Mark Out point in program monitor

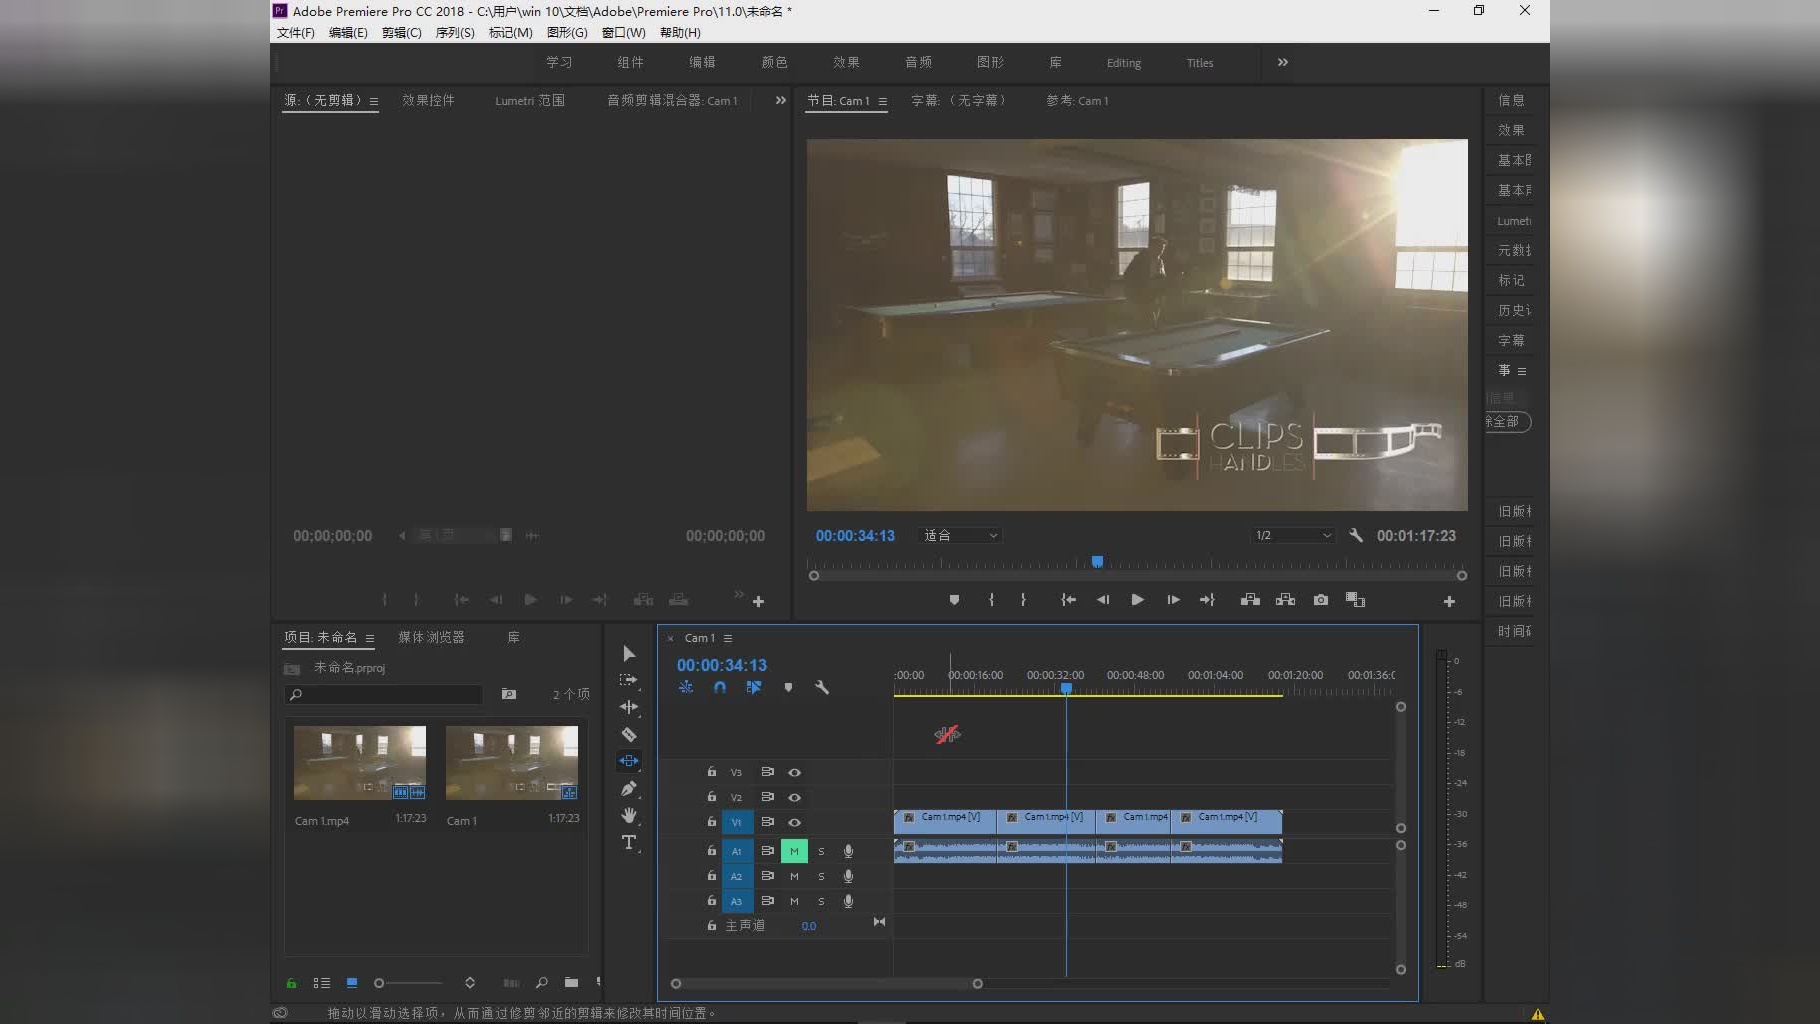[x=1023, y=600]
